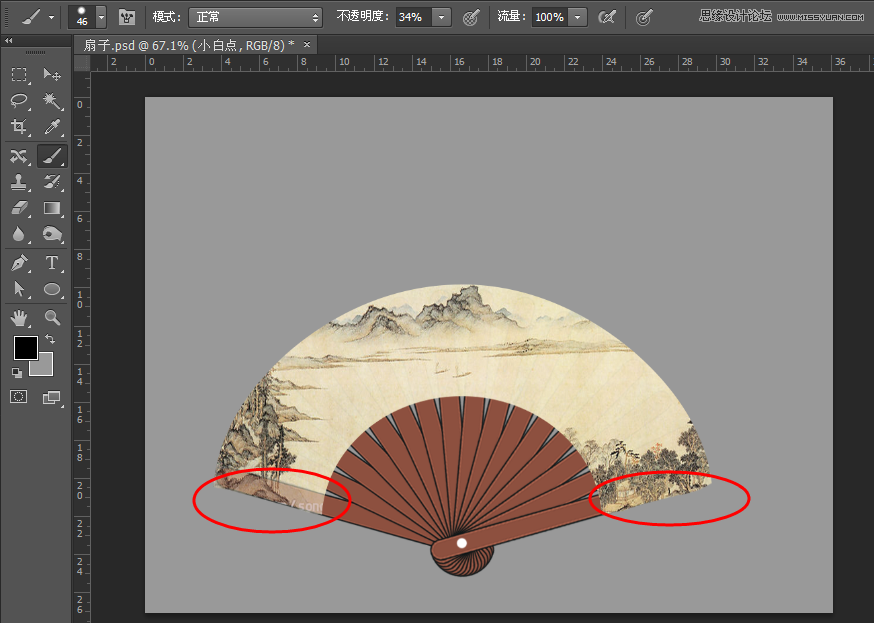Expand the Flow (流量) dropdown
This screenshot has width=874, height=623.
(576, 17)
